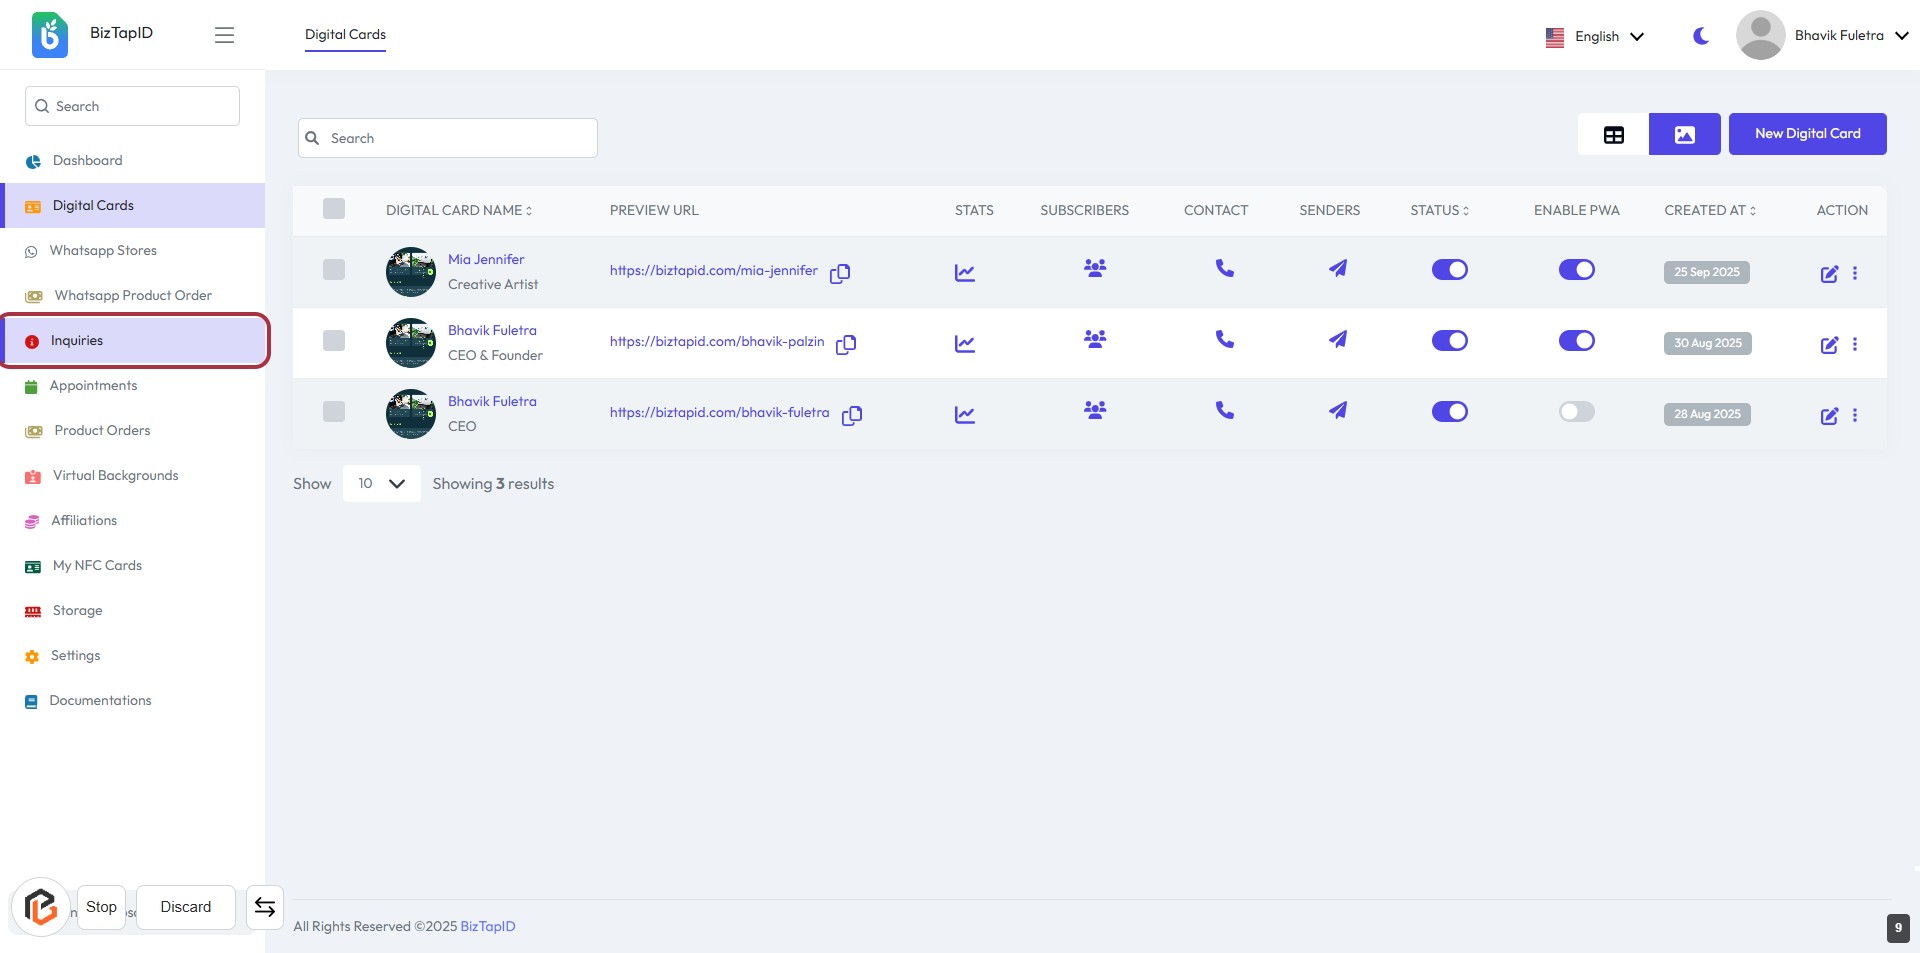1920x953 pixels.
Task: Go to My NFC Cards menu
Action: [x=97, y=566]
